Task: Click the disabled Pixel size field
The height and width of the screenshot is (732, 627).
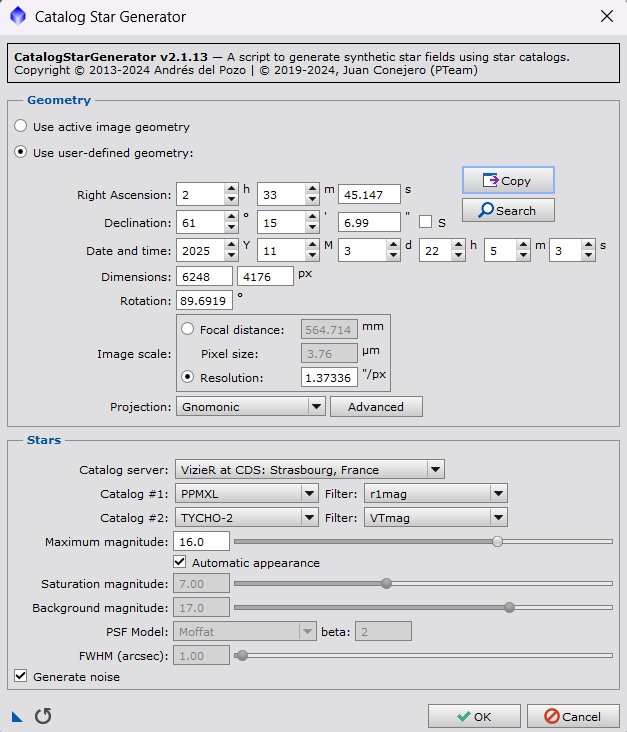Action: (329, 353)
